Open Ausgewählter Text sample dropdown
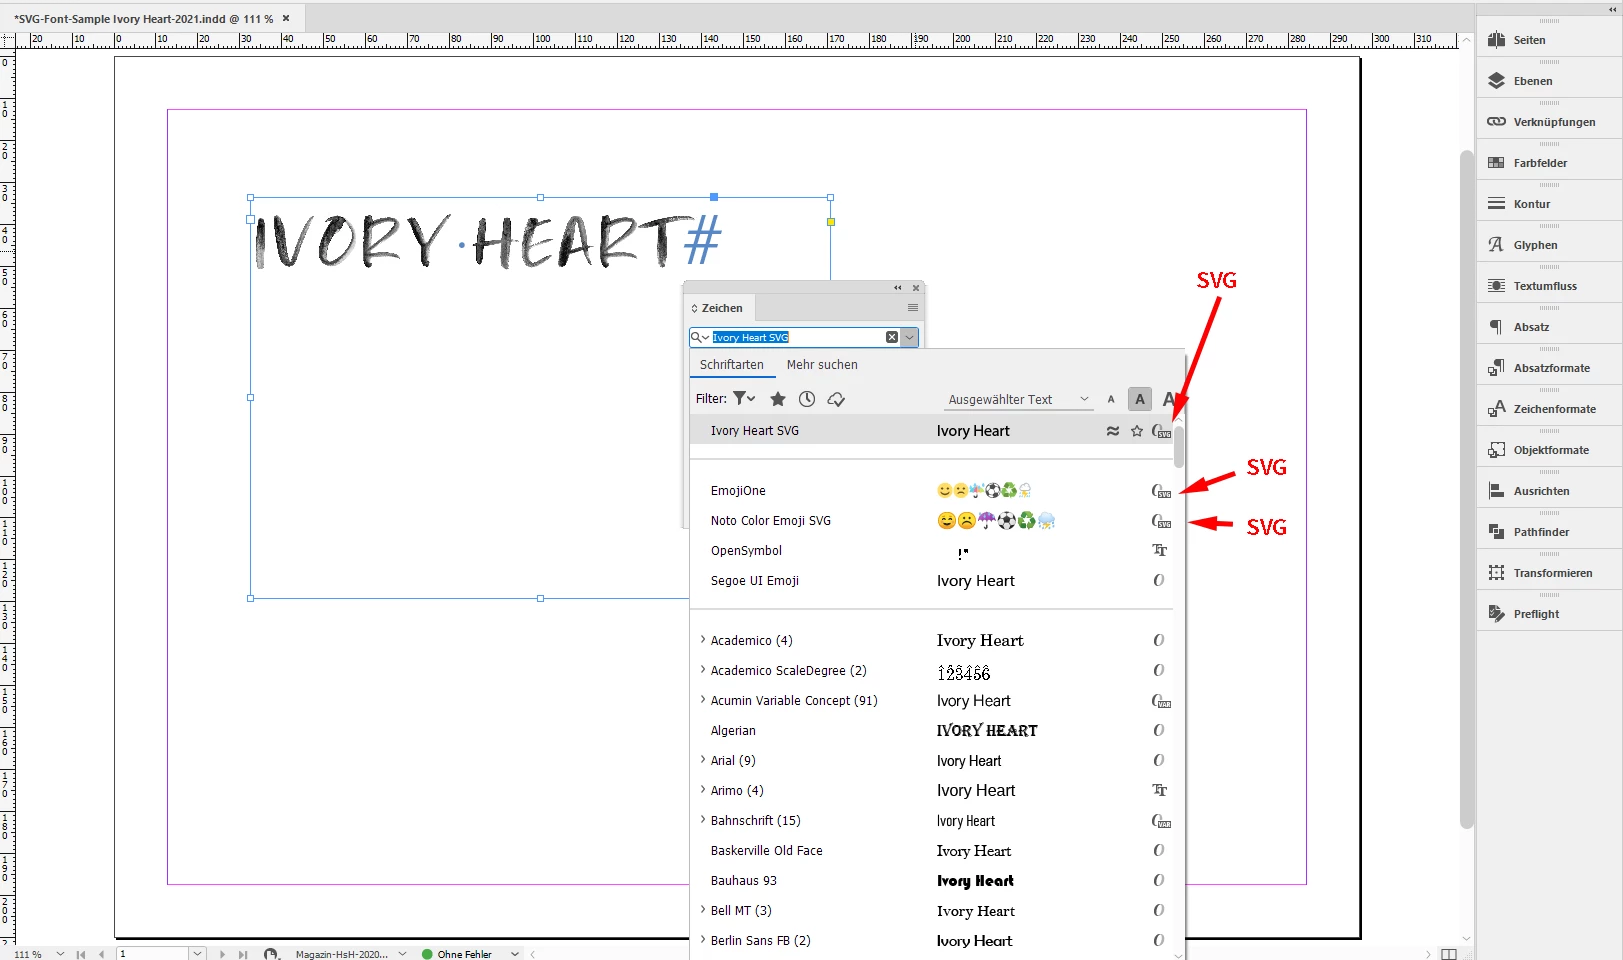 tap(1019, 399)
